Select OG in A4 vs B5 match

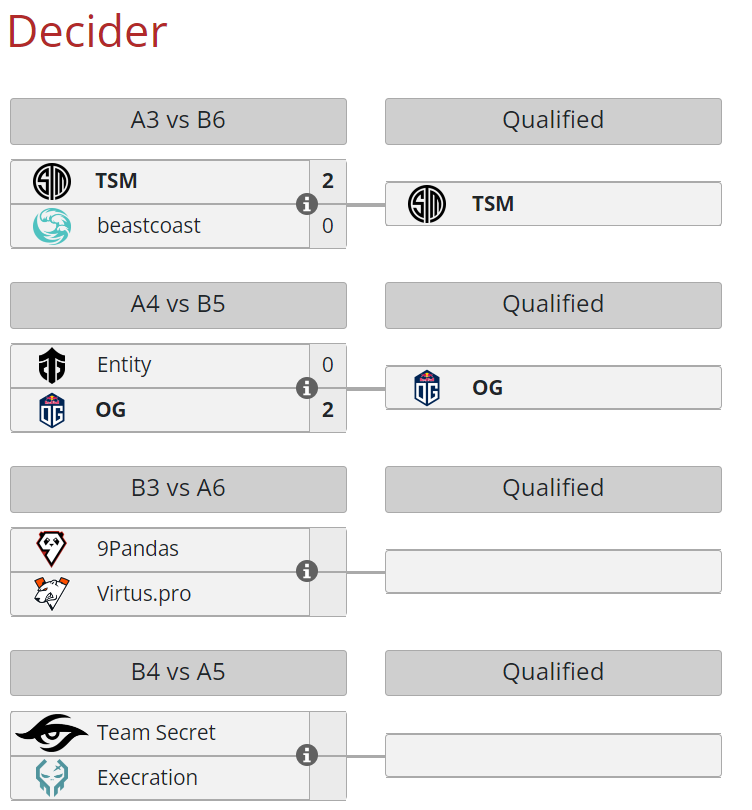coord(111,410)
